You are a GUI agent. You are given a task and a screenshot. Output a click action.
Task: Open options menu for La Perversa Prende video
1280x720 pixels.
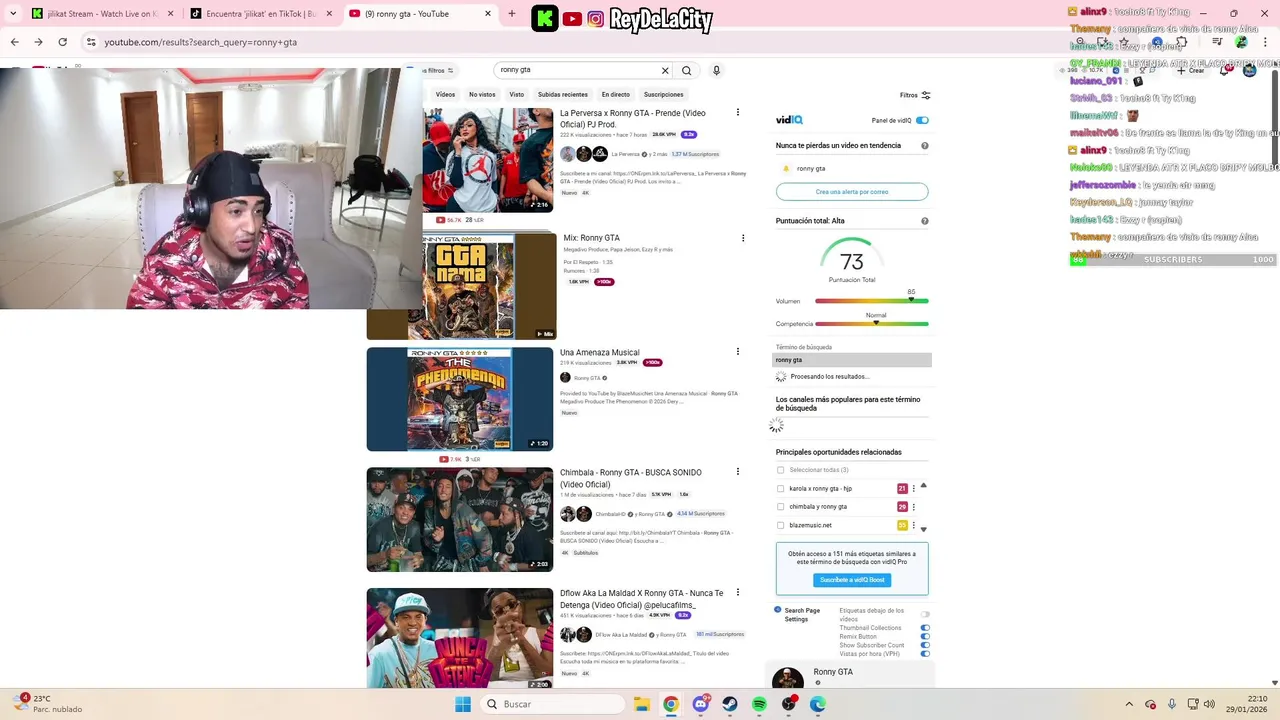pos(738,112)
